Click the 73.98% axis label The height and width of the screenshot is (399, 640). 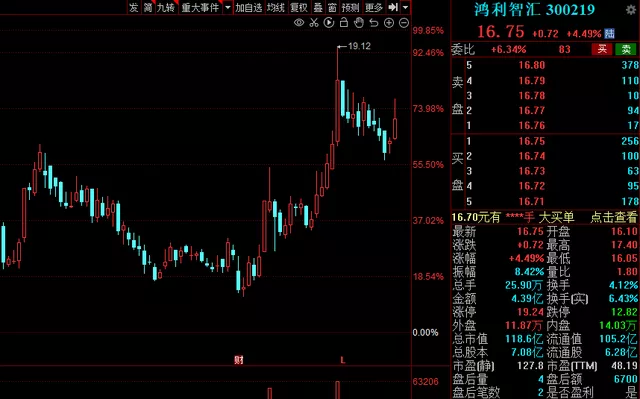tap(428, 109)
